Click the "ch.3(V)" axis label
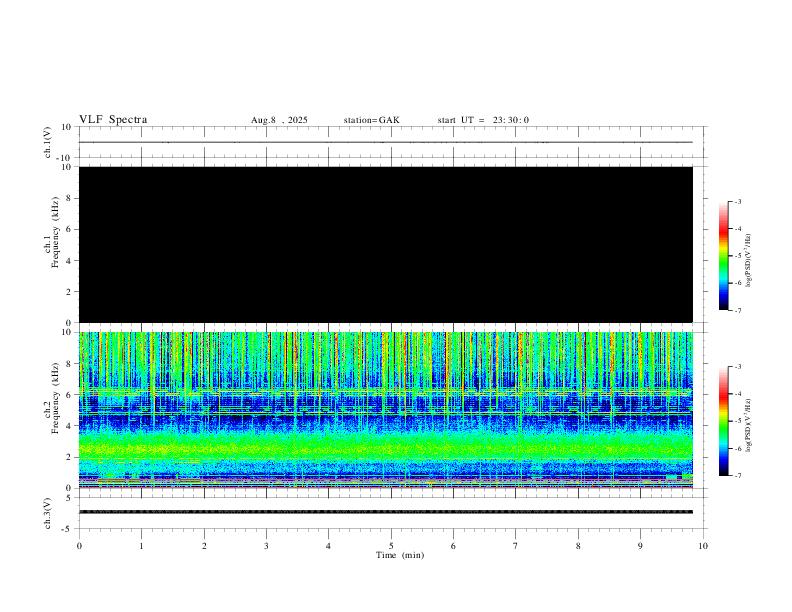792x612 pixels. pos(47,514)
